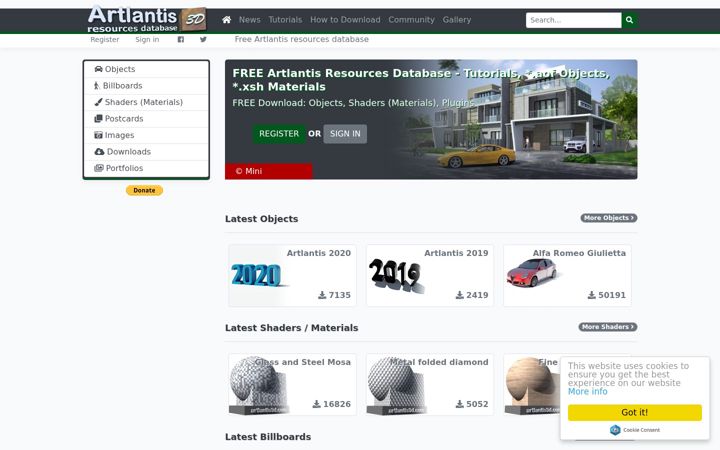
Task: Focus the Search input field
Action: point(574,20)
